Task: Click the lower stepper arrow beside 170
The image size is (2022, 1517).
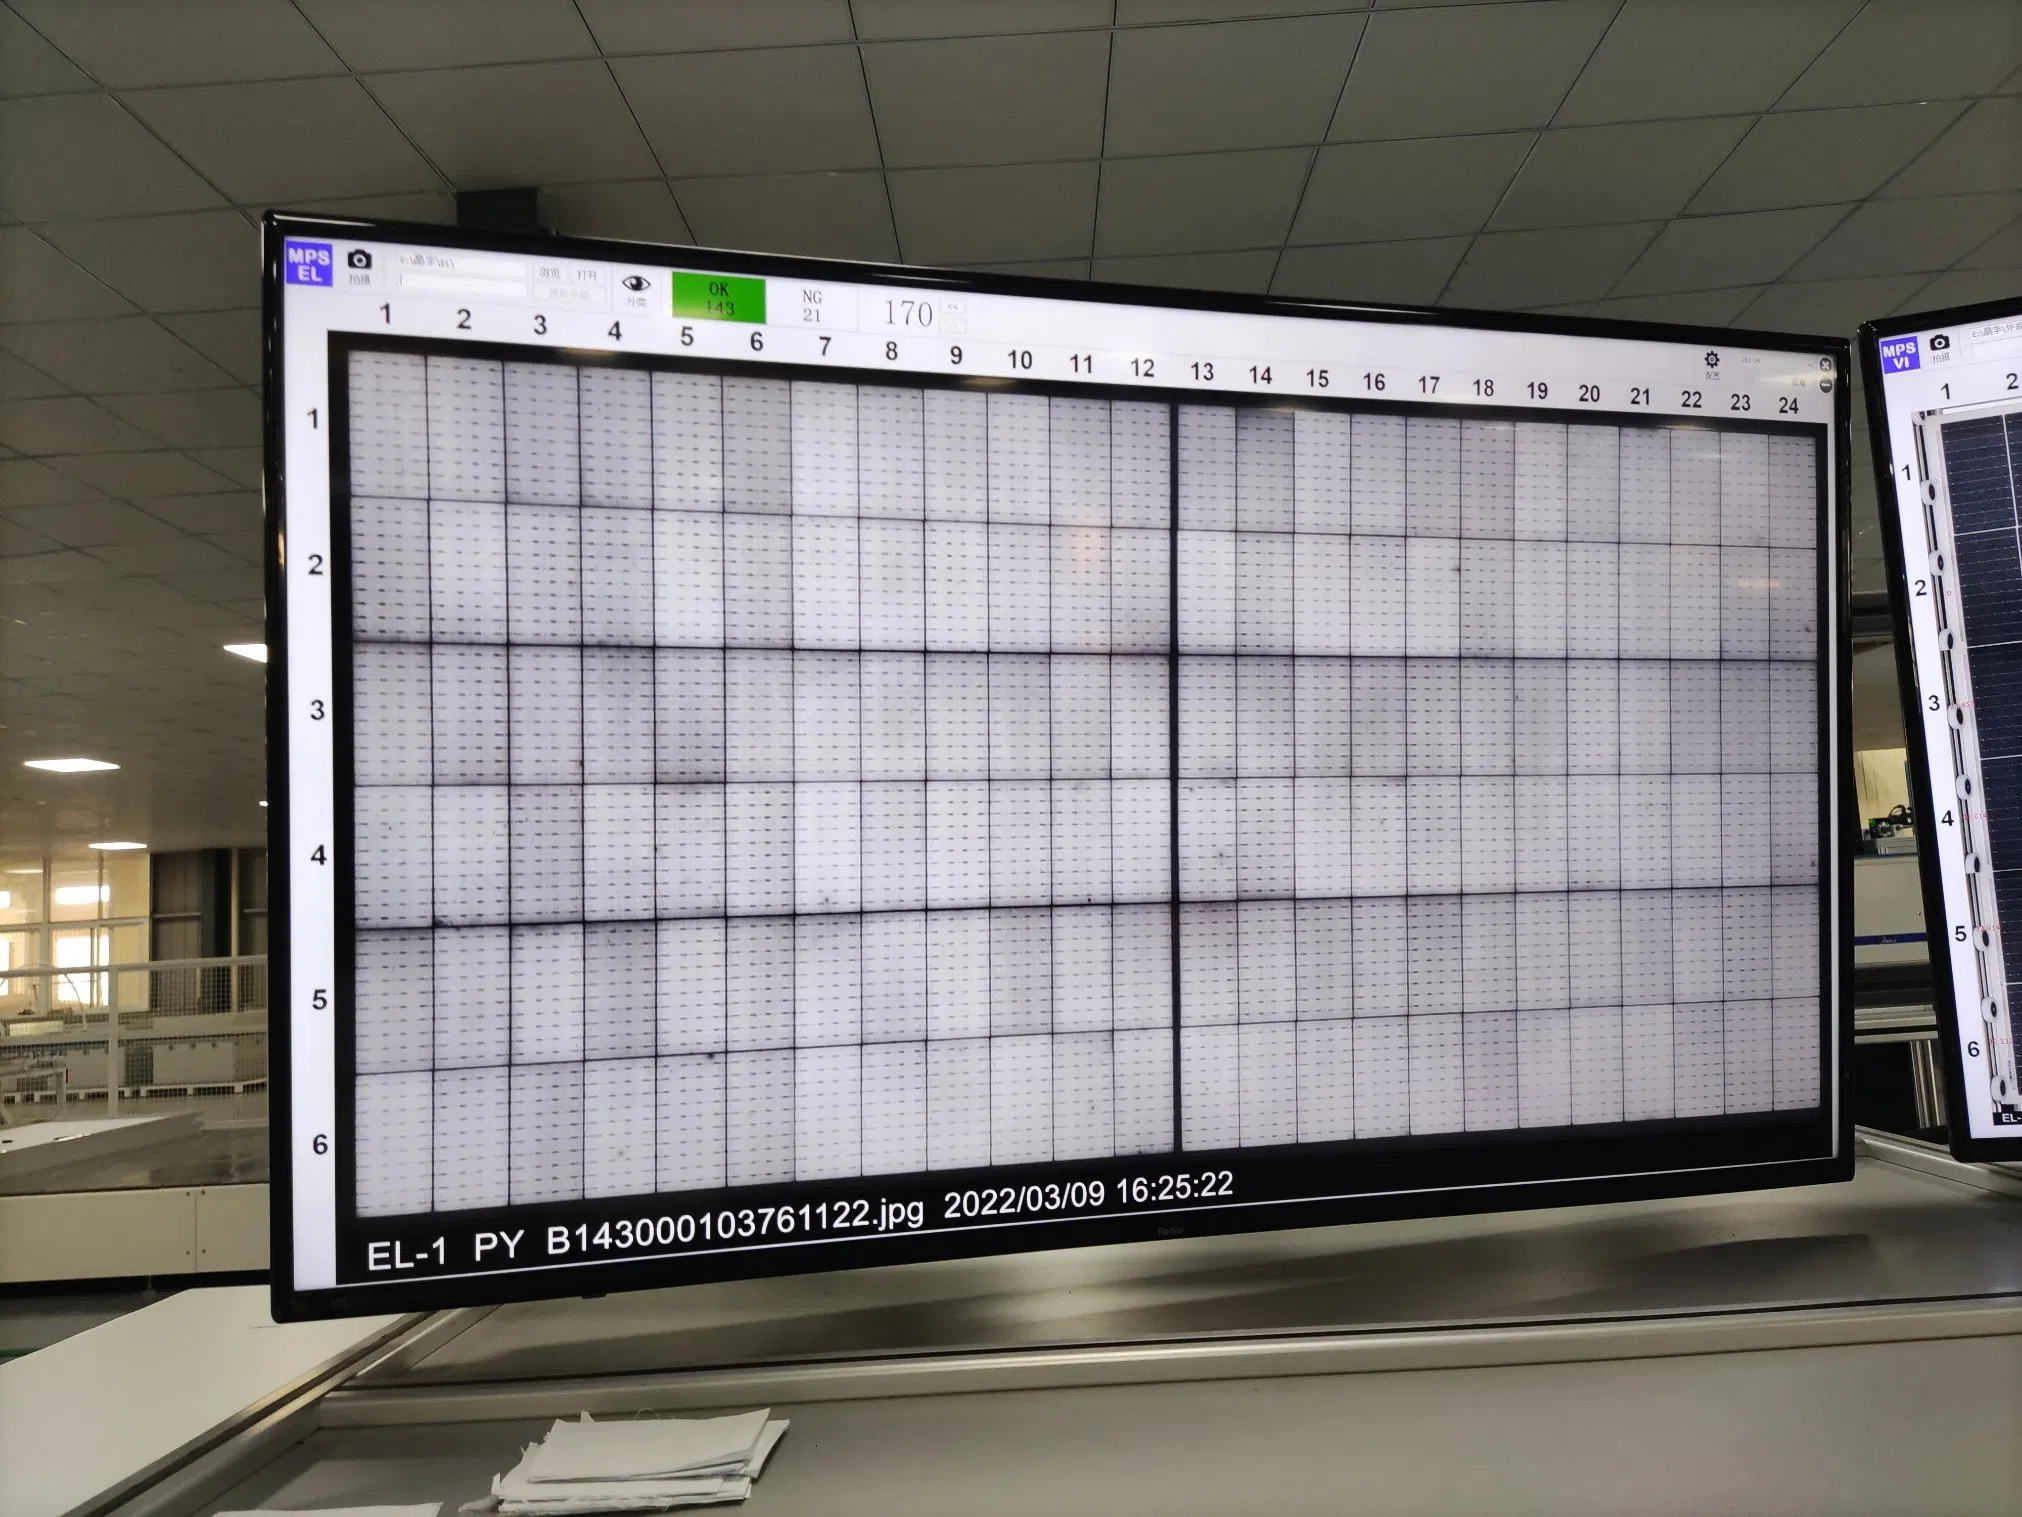Action: [952, 325]
